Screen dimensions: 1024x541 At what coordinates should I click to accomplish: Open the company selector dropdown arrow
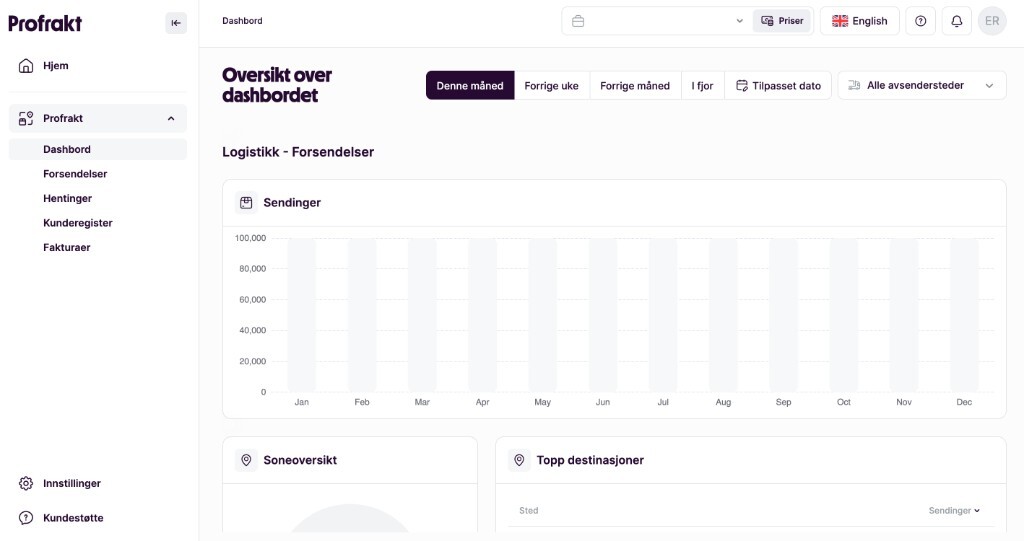(x=739, y=21)
